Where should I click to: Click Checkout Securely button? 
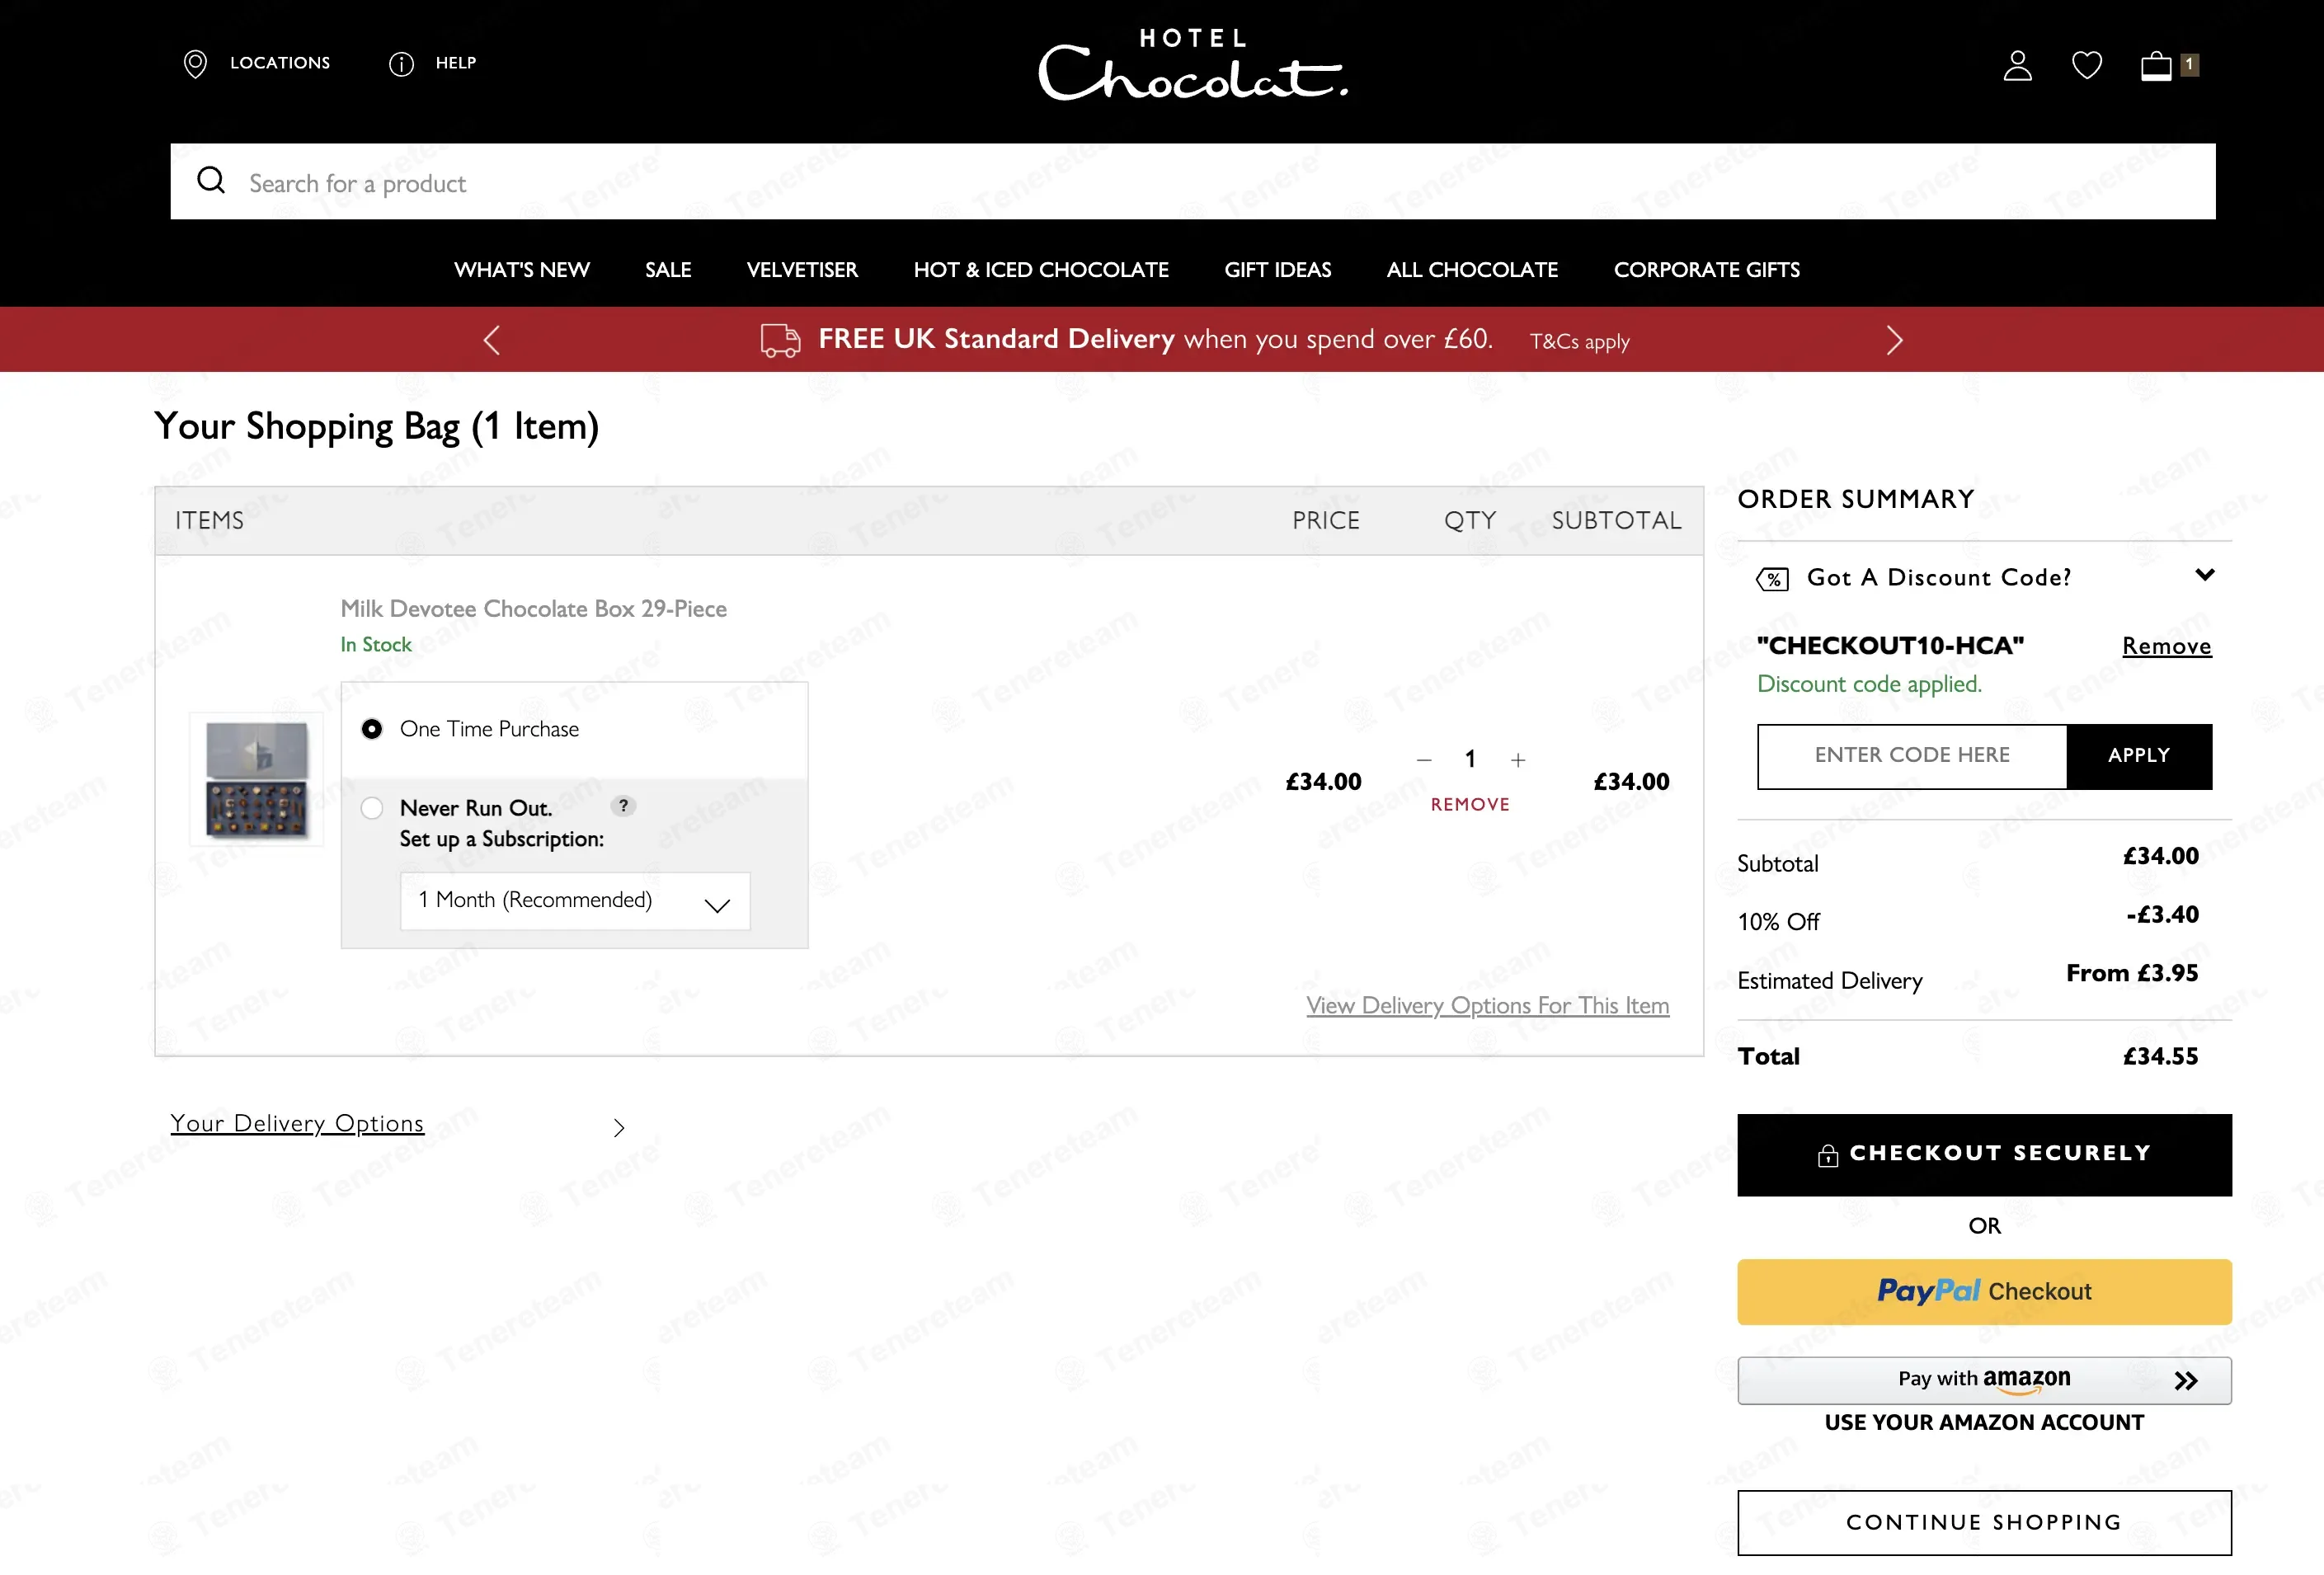coord(1984,1154)
